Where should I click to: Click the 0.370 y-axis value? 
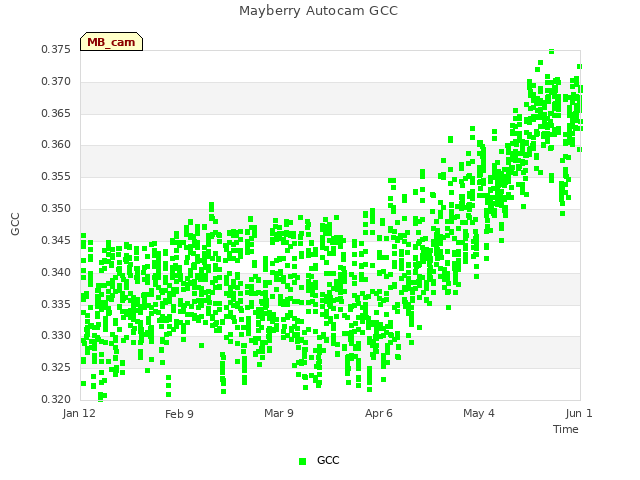(x=56, y=82)
